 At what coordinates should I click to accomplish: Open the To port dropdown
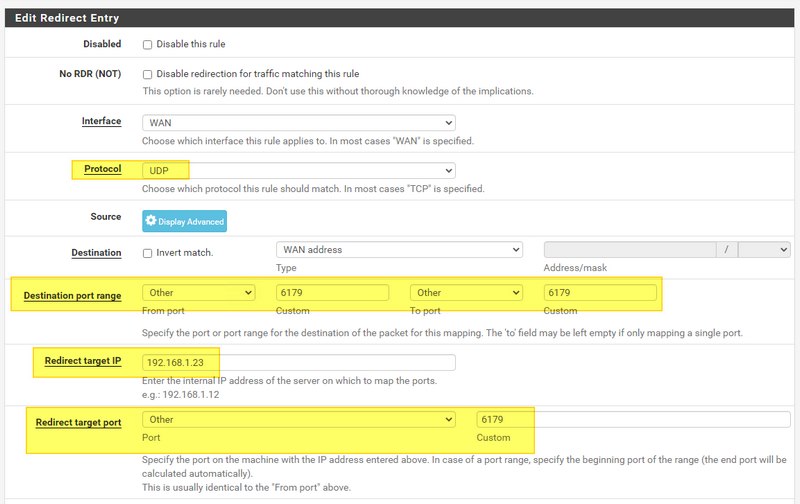(466, 293)
